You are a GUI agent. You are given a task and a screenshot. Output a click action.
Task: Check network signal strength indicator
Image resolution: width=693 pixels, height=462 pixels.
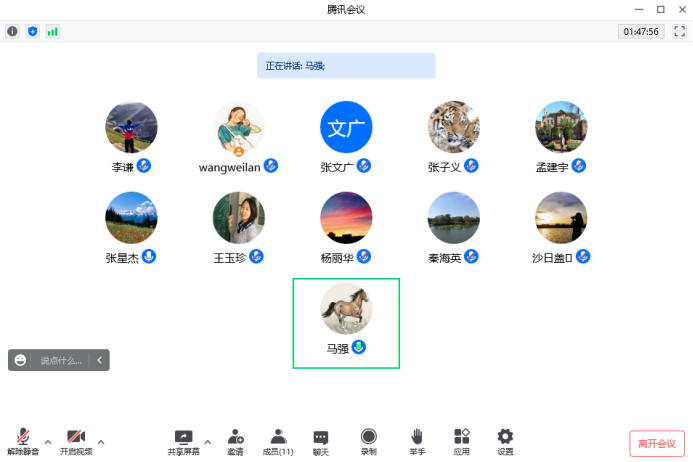(x=52, y=31)
